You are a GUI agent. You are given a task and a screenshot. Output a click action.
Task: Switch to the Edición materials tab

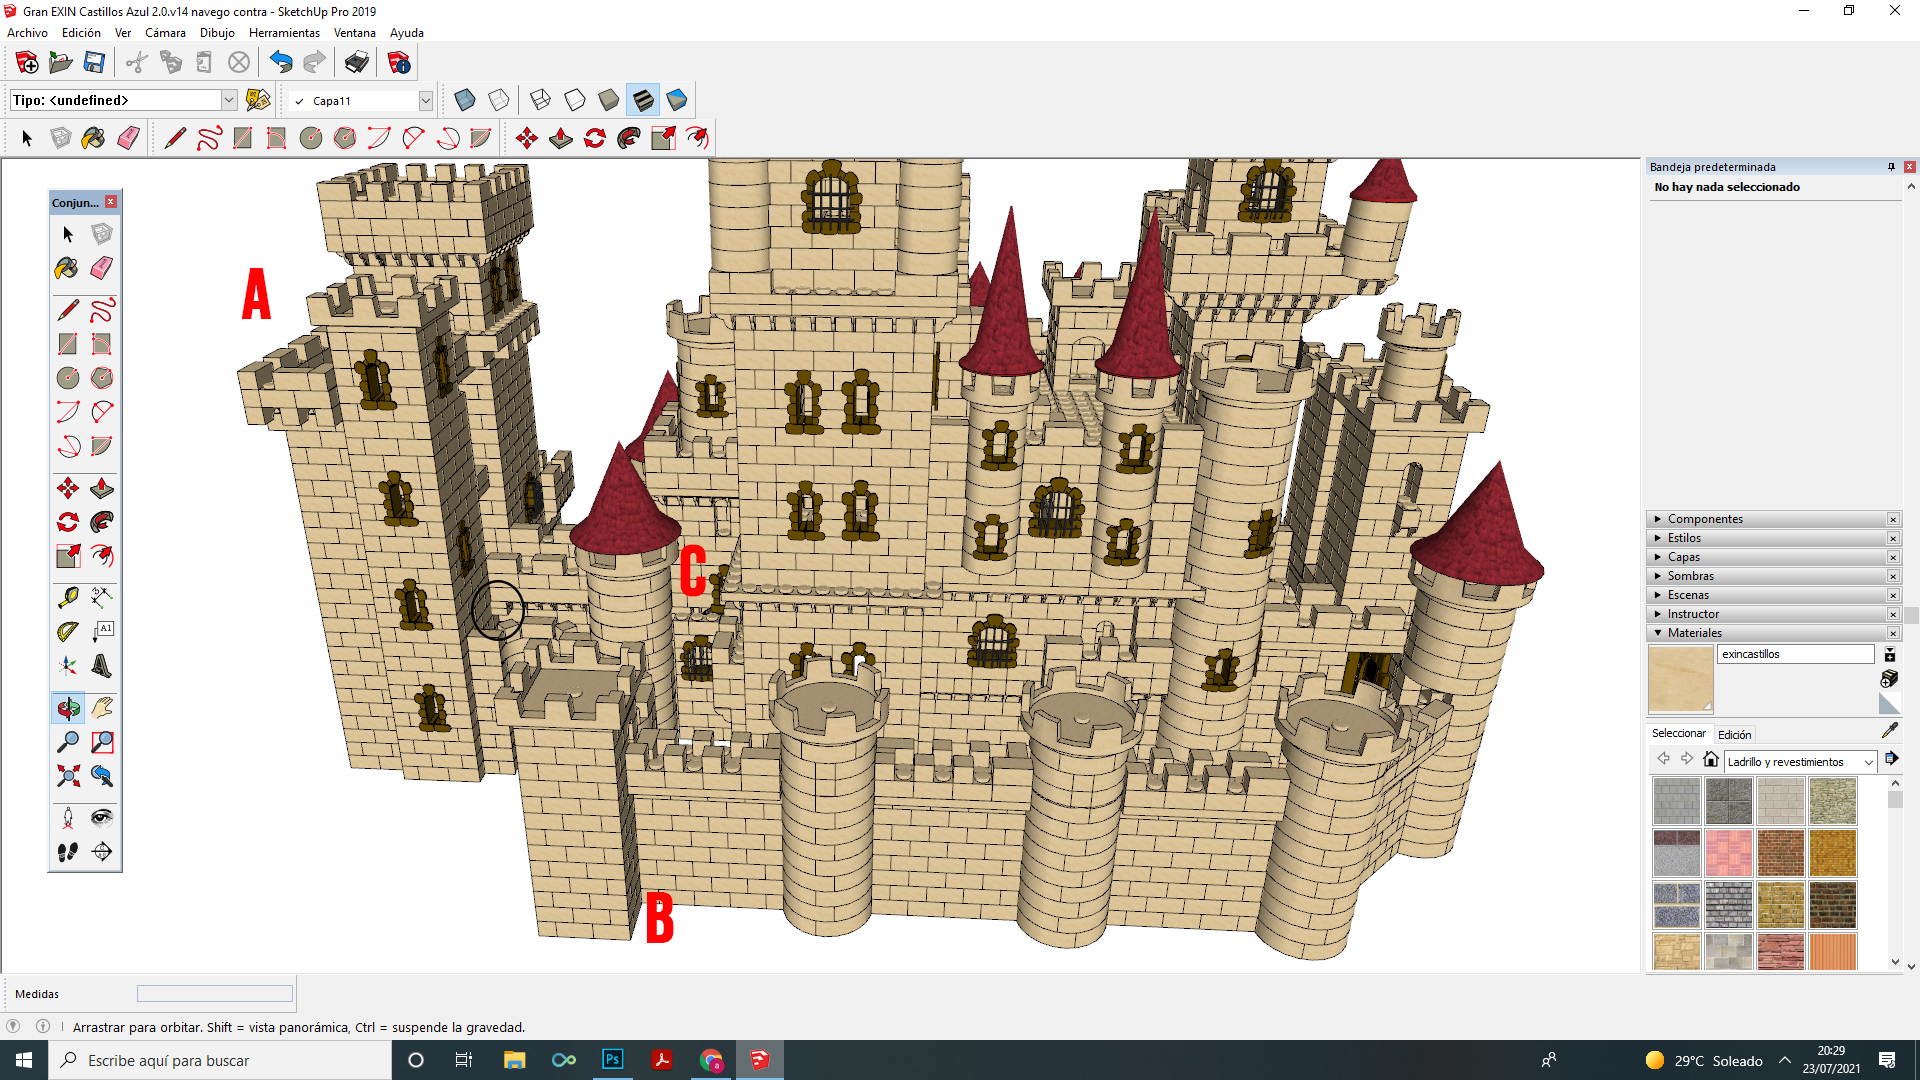click(1734, 734)
